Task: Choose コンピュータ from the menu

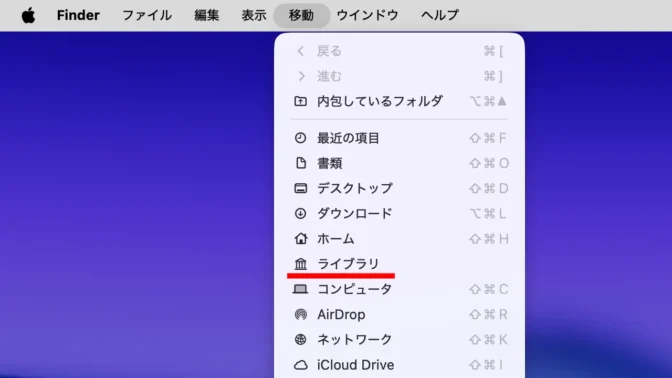Action: point(399,289)
